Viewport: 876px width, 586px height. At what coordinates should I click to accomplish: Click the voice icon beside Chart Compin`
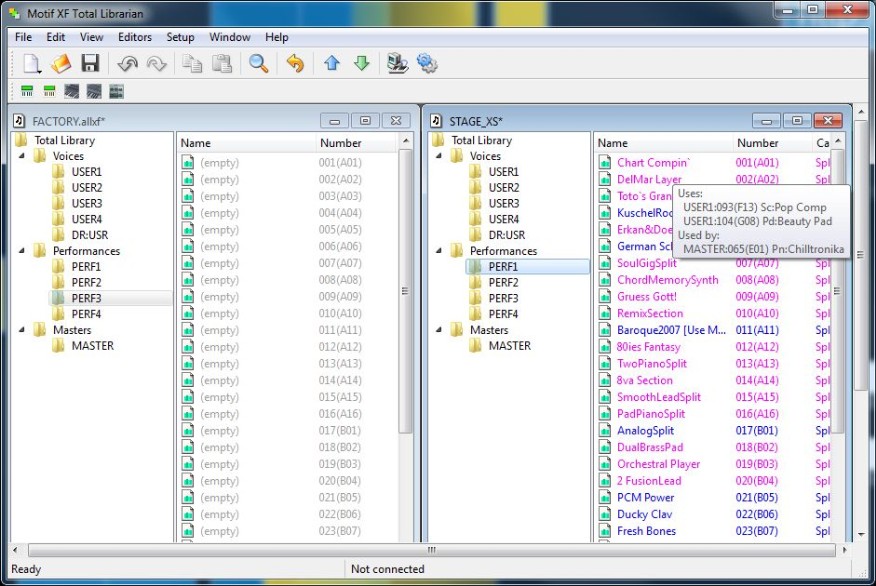click(x=604, y=163)
